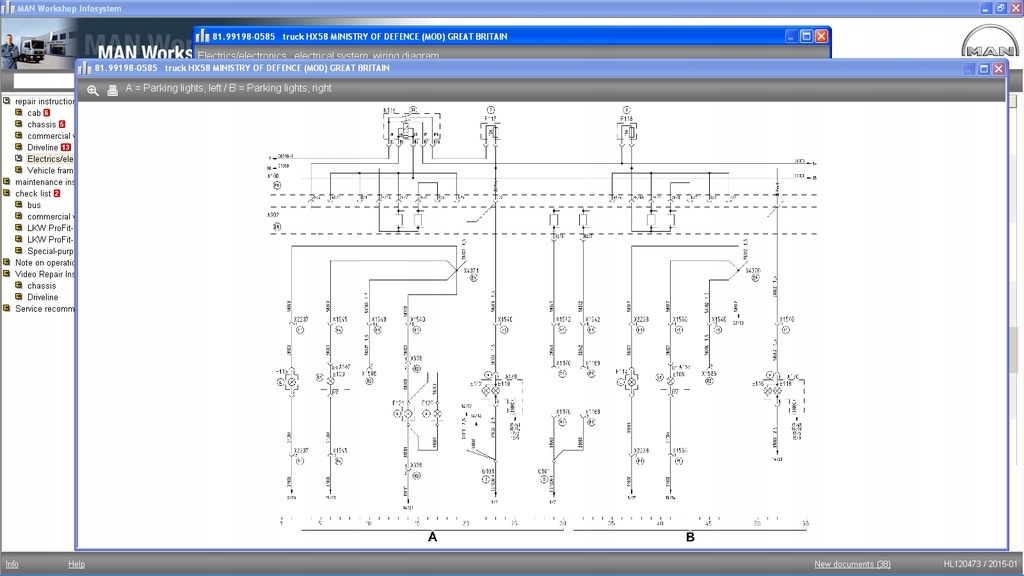Open the chassis folder under repair instructions

pyautogui.click(x=41, y=124)
